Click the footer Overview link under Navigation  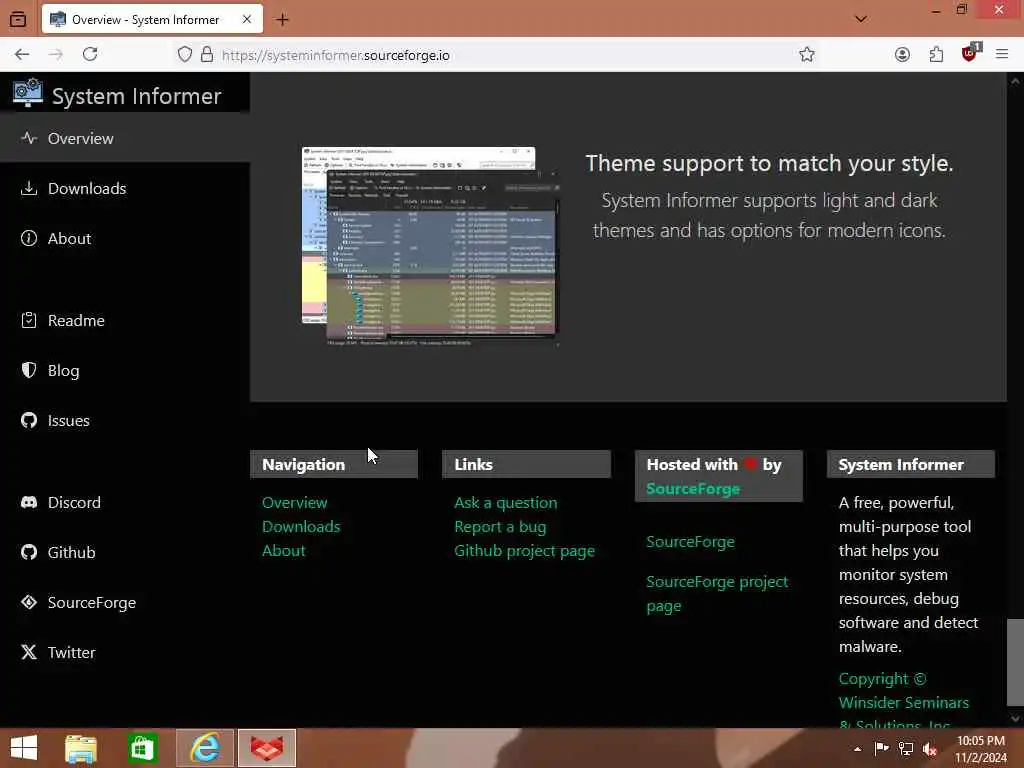(295, 502)
